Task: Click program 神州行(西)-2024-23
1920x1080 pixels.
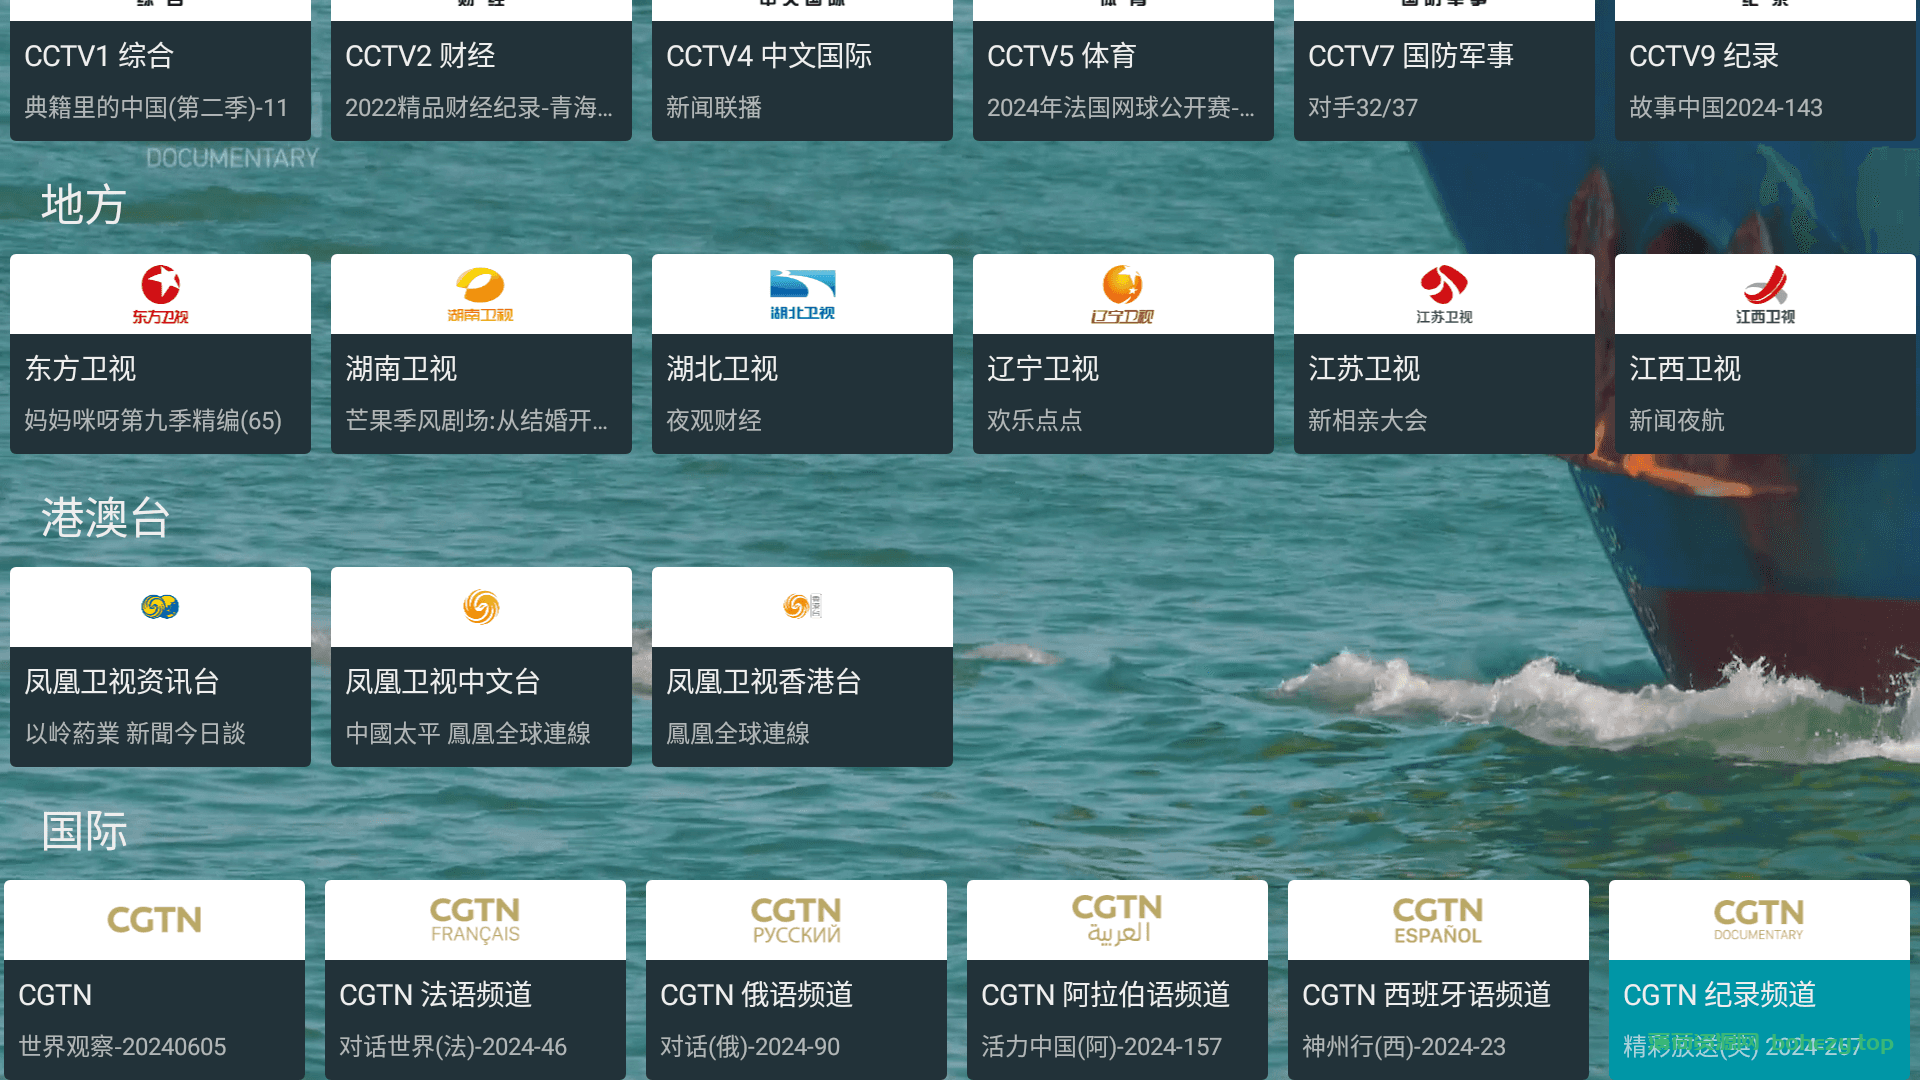Action: coord(1404,1046)
